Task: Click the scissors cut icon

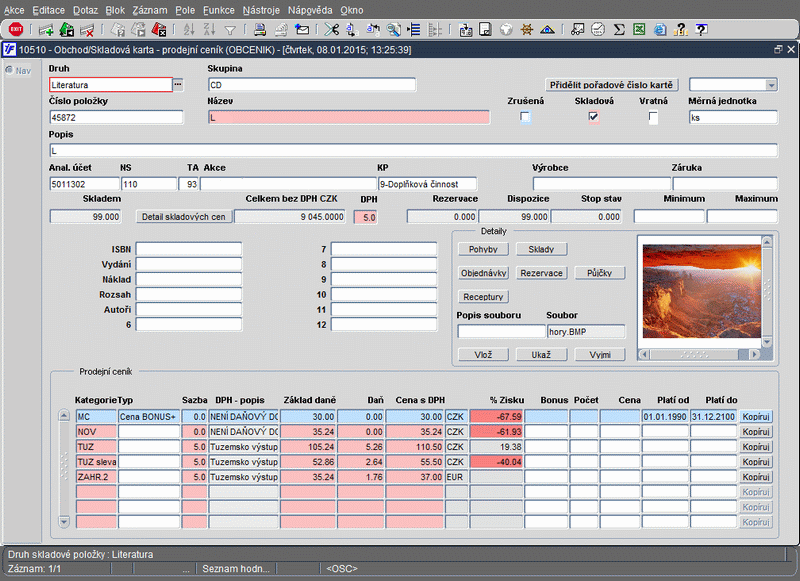Action: 332,30
